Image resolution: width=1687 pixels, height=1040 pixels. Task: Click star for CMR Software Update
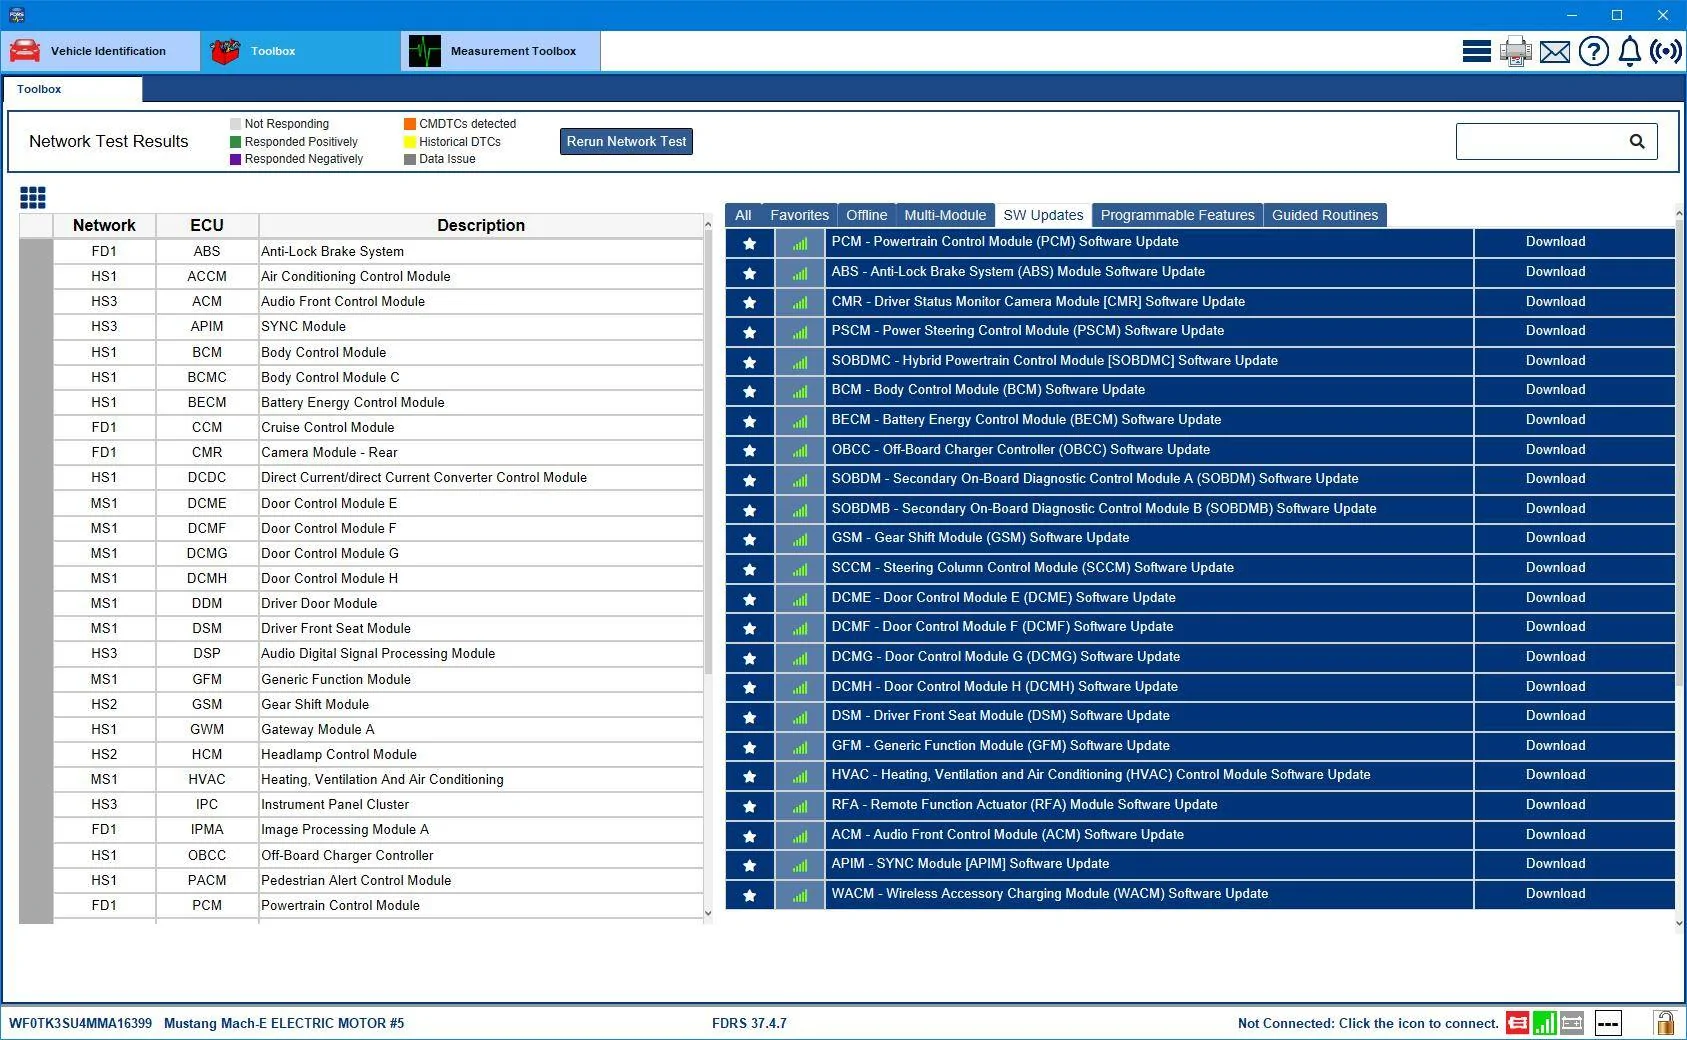749,302
